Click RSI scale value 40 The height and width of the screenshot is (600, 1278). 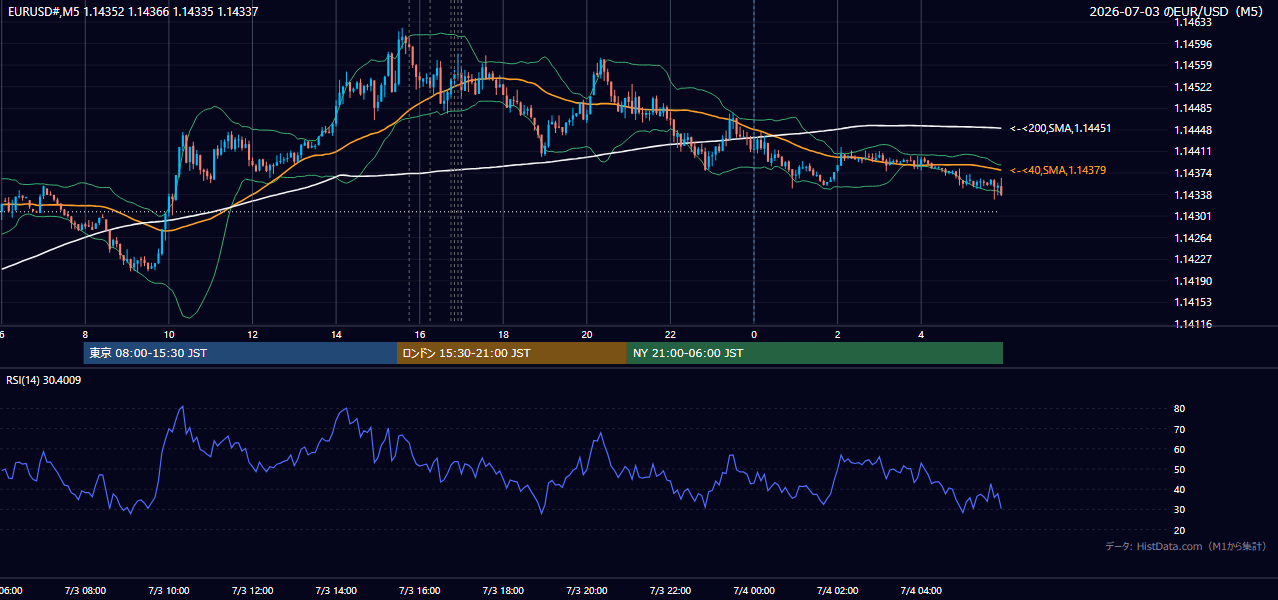[x=1180, y=489]
